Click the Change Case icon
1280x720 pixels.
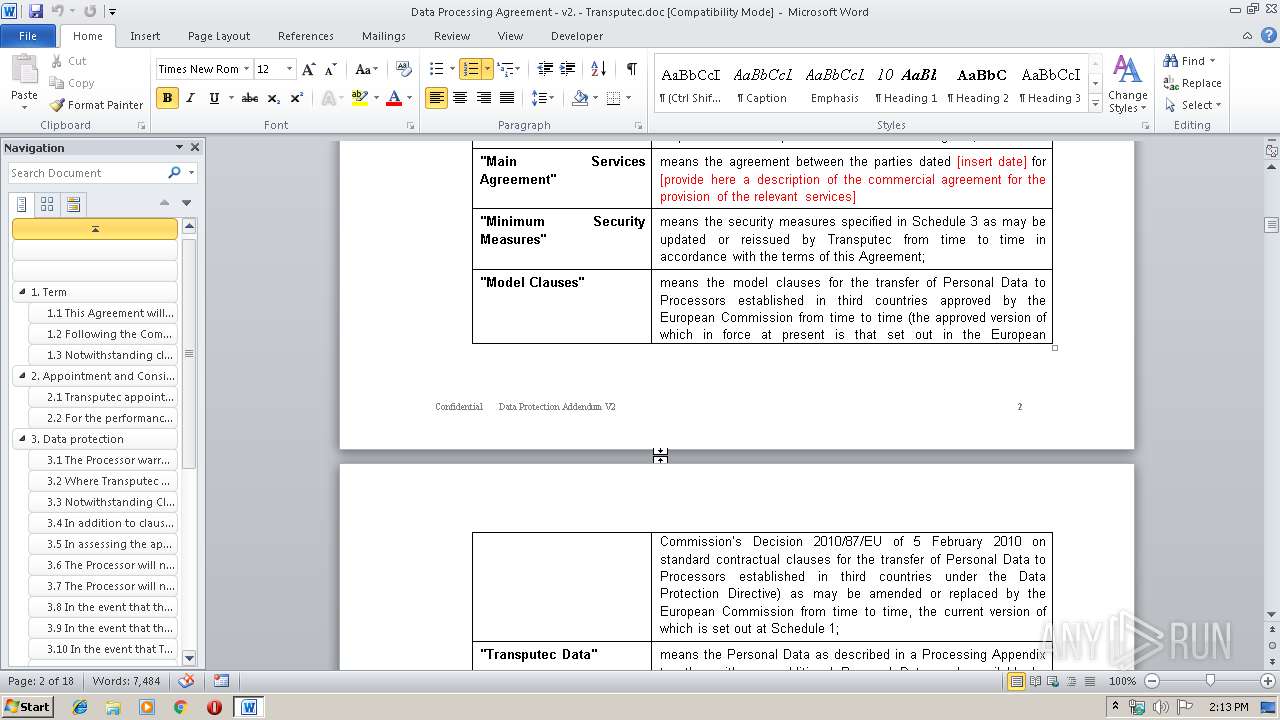[365, 69]
